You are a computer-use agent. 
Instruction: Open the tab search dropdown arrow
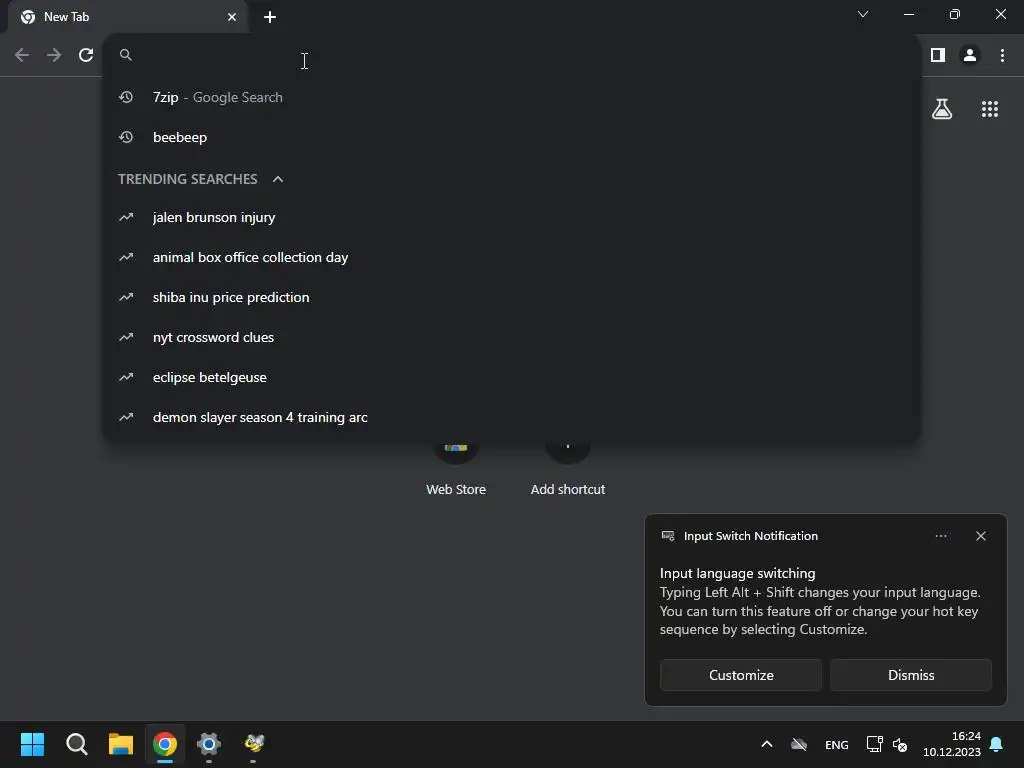pos(863,14)
